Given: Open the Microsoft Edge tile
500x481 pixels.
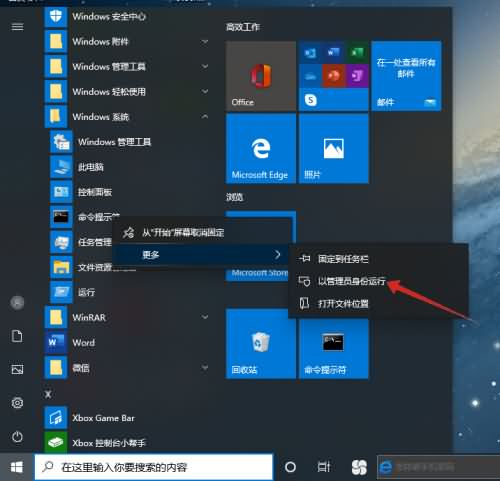Looking at the screenshot, I should click(261, 148).
